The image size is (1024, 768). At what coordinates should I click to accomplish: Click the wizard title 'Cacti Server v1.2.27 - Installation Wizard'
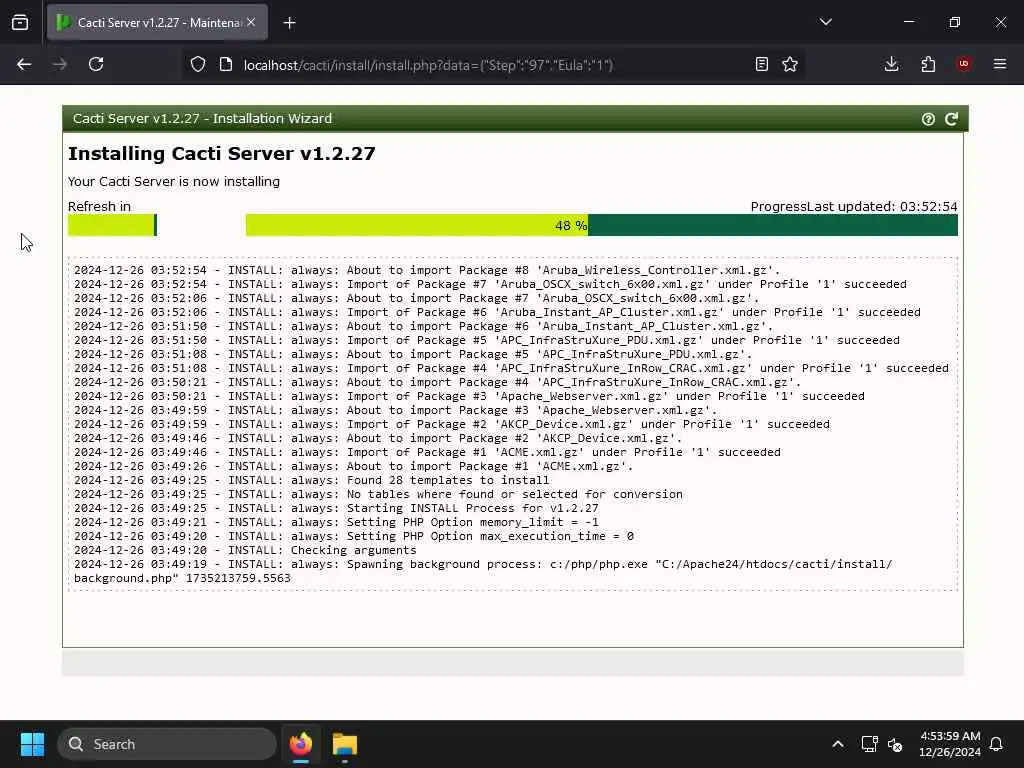[202, 118]
